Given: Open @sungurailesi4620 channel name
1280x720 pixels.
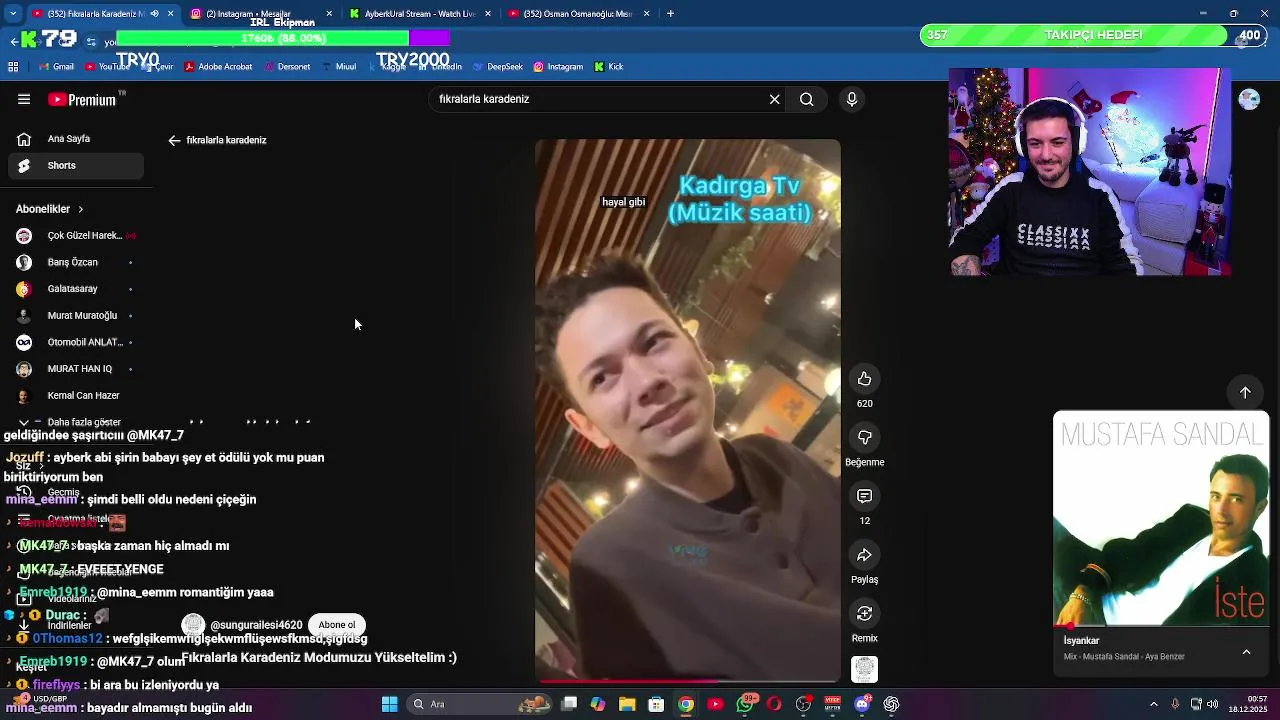Looking at the screenshot, I should pyautogui.click(x=256, y=625).
